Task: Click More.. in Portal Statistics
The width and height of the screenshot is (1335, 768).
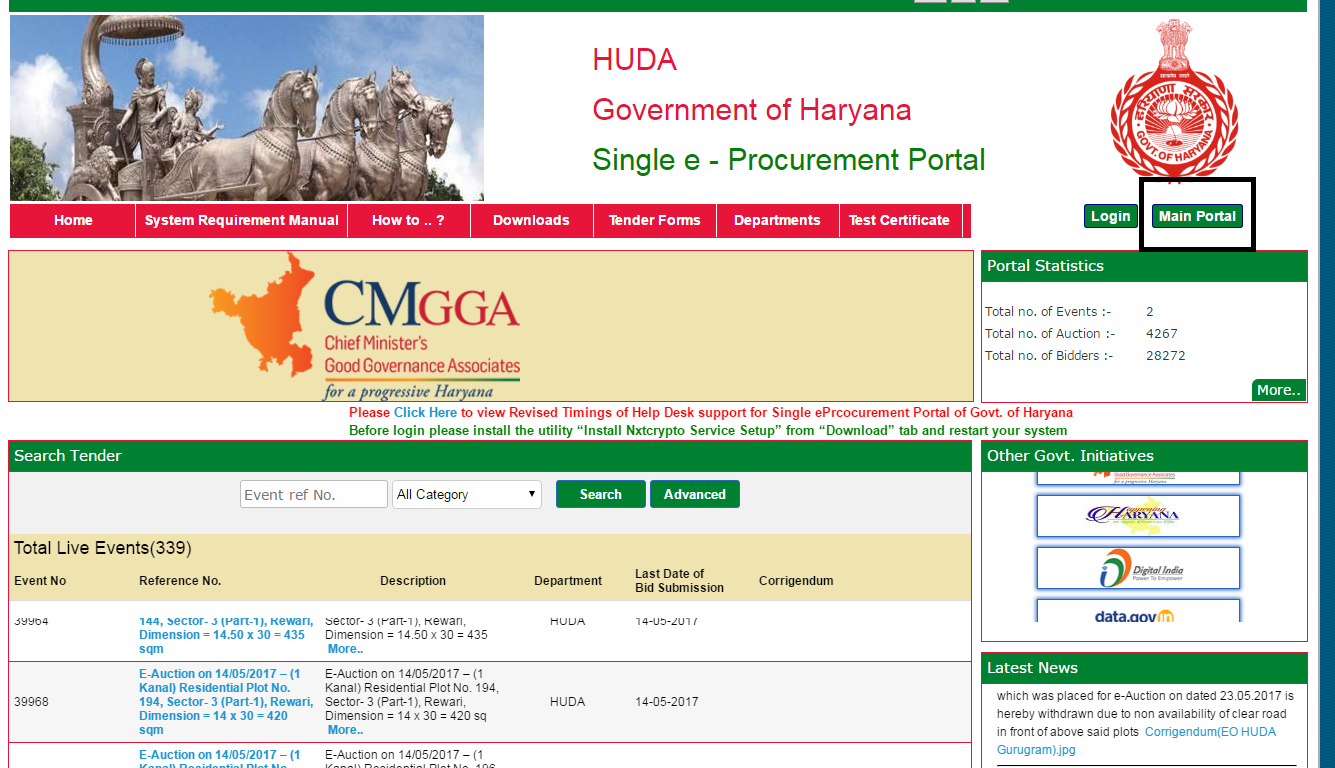Action: (x=1279, y=390)
